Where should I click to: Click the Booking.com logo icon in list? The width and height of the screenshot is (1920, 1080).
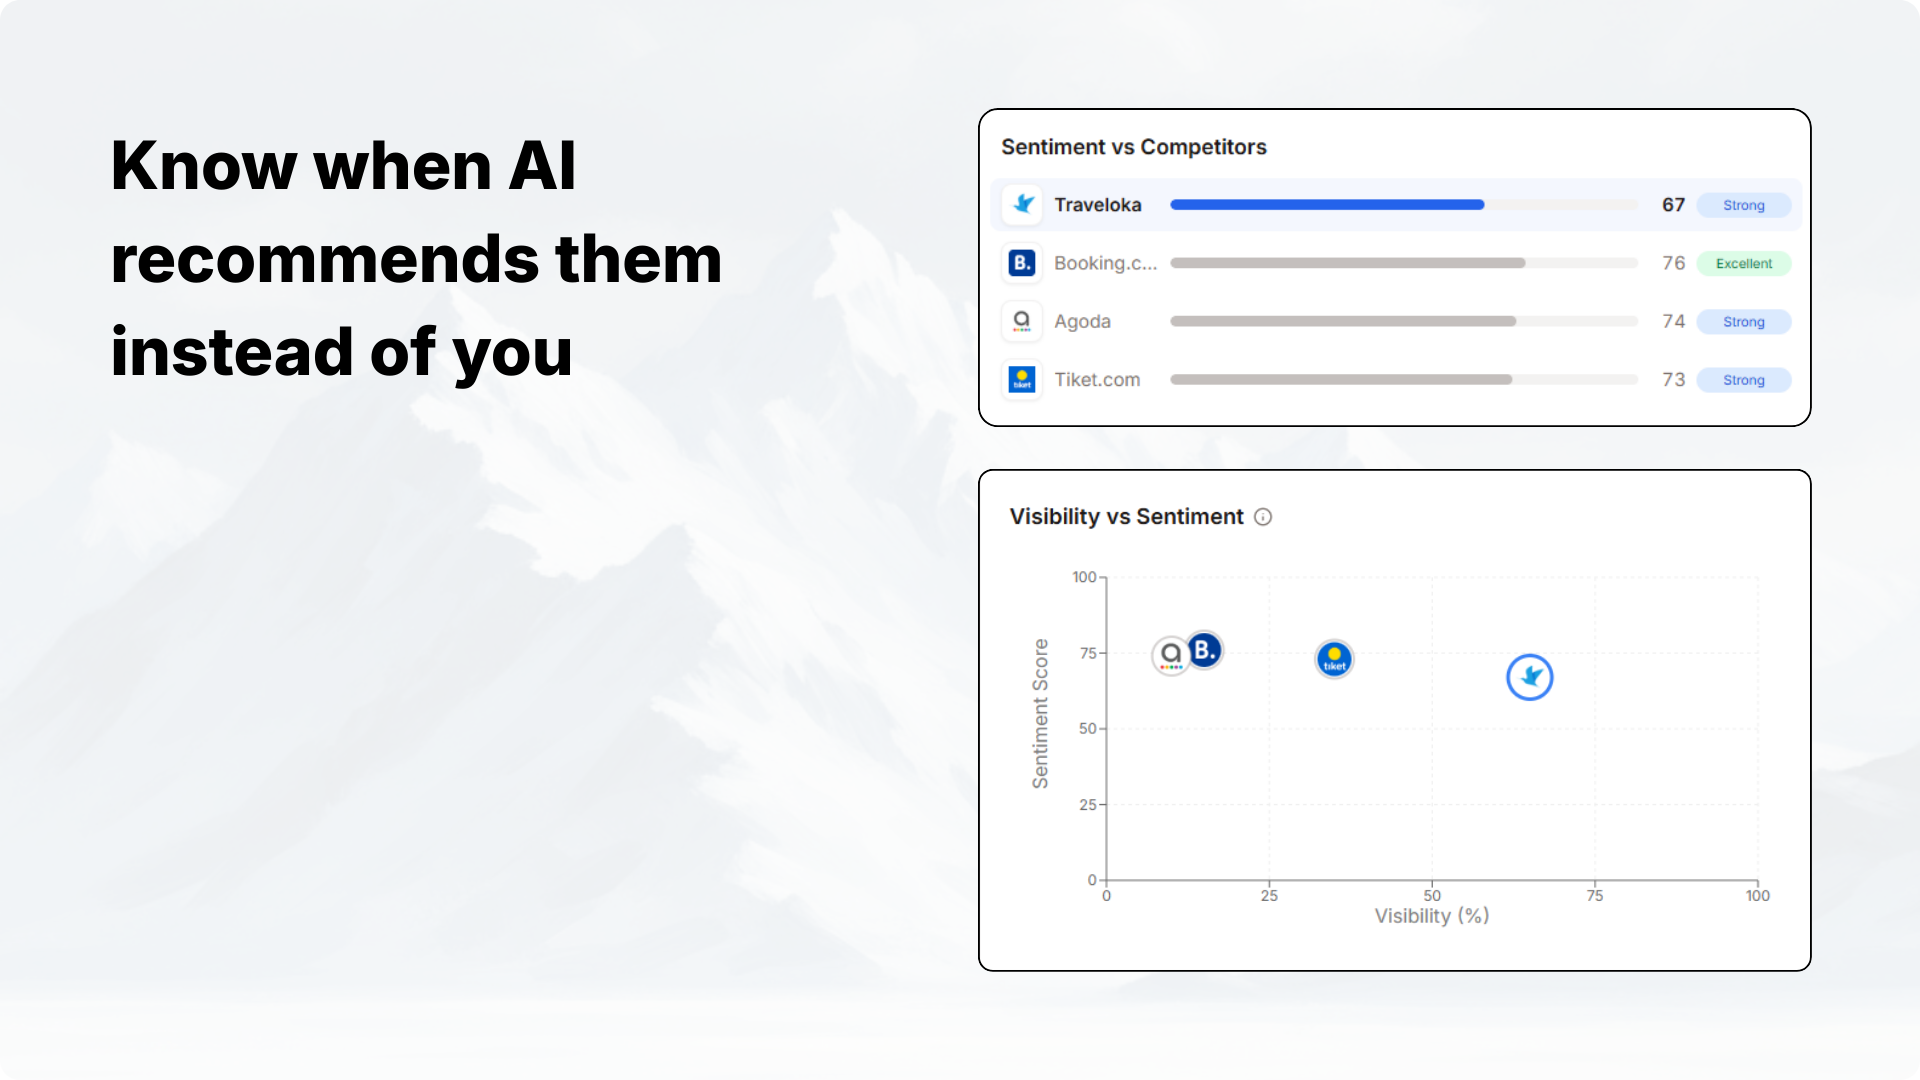click(x=1022, y=263)
